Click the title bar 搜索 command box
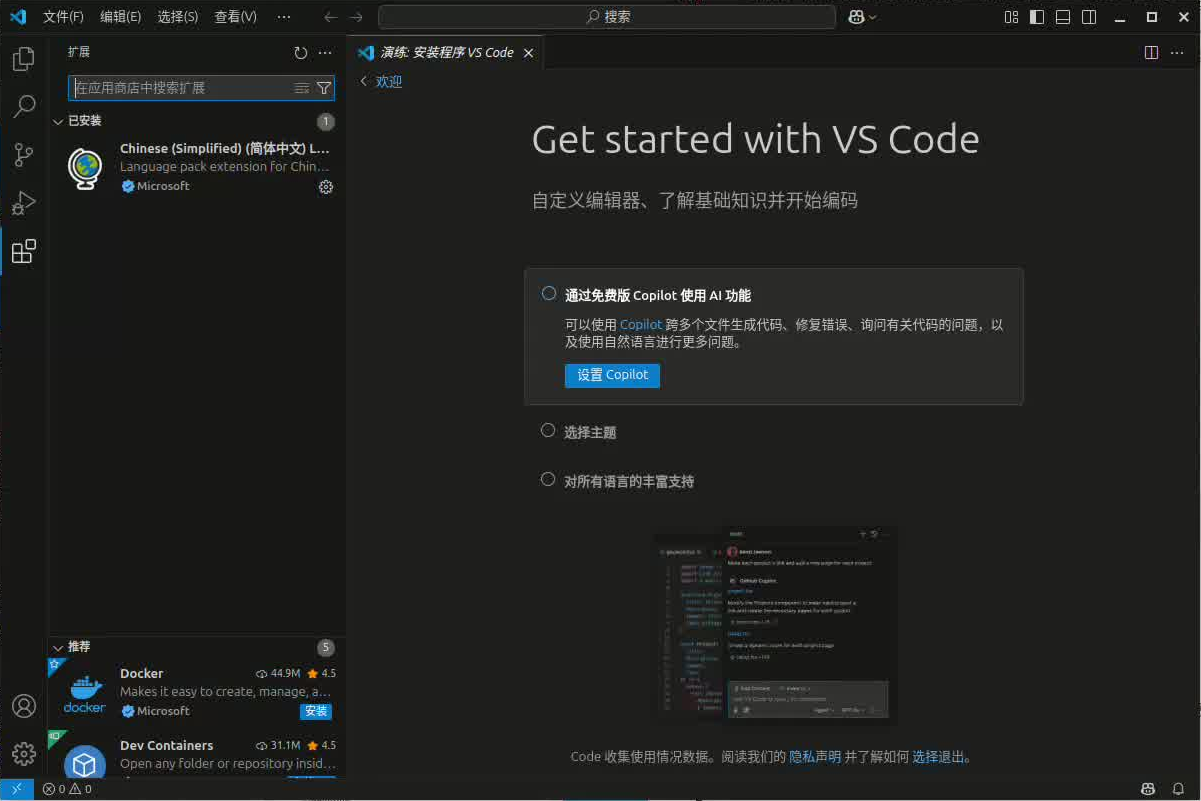 tap(607, 17)
